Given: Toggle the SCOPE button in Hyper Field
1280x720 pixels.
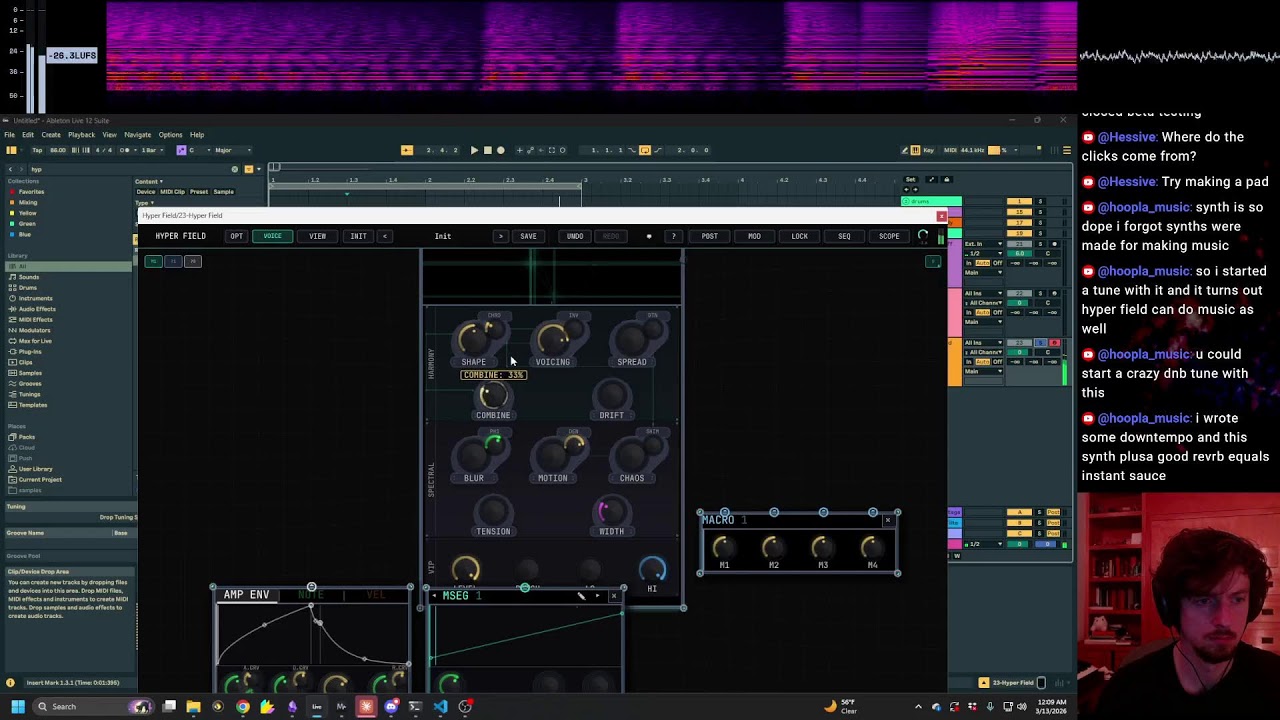Looking at the screenshot, I should 889,236.
